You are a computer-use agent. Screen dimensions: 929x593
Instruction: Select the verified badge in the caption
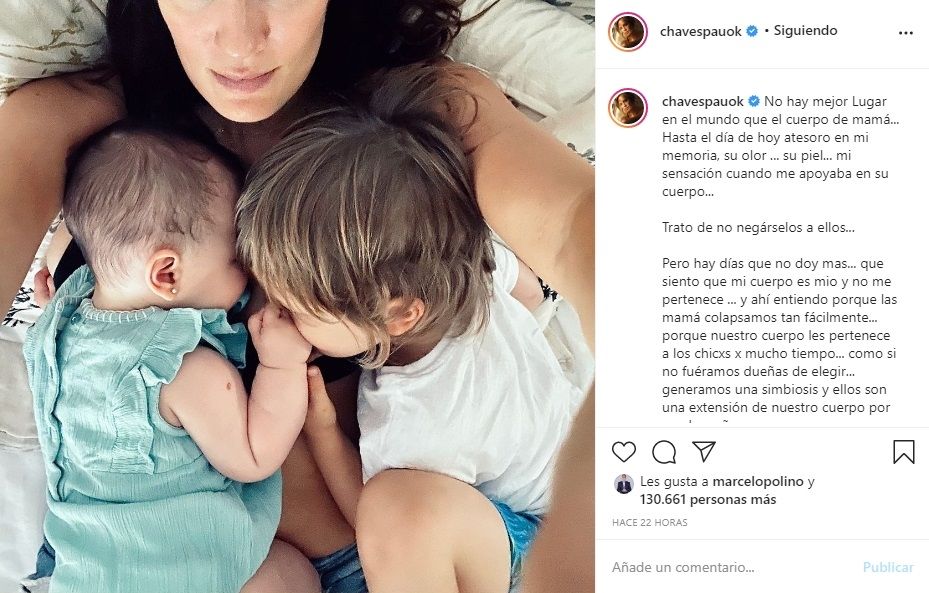pos(754,101)
